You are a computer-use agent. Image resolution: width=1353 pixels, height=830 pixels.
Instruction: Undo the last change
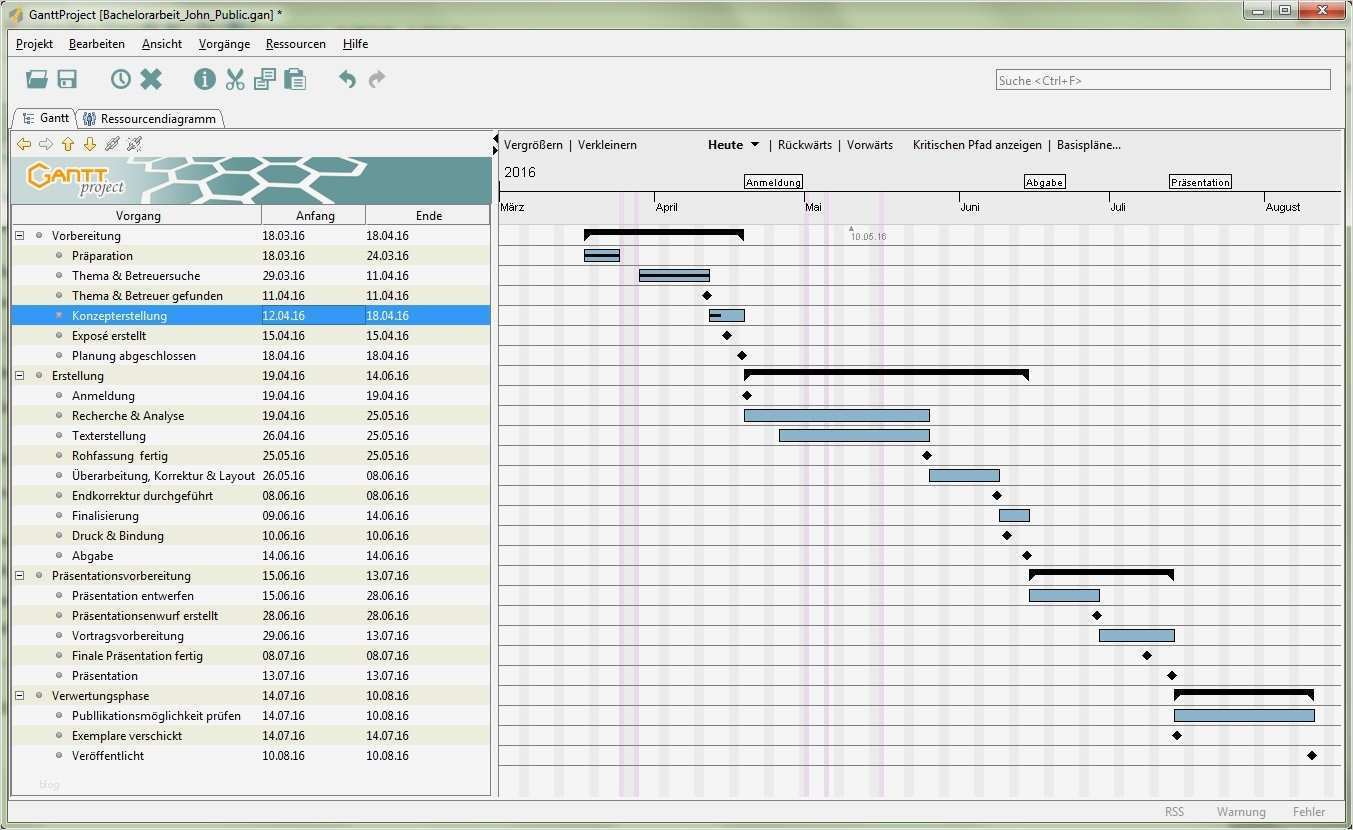click(x=346, y=79)
